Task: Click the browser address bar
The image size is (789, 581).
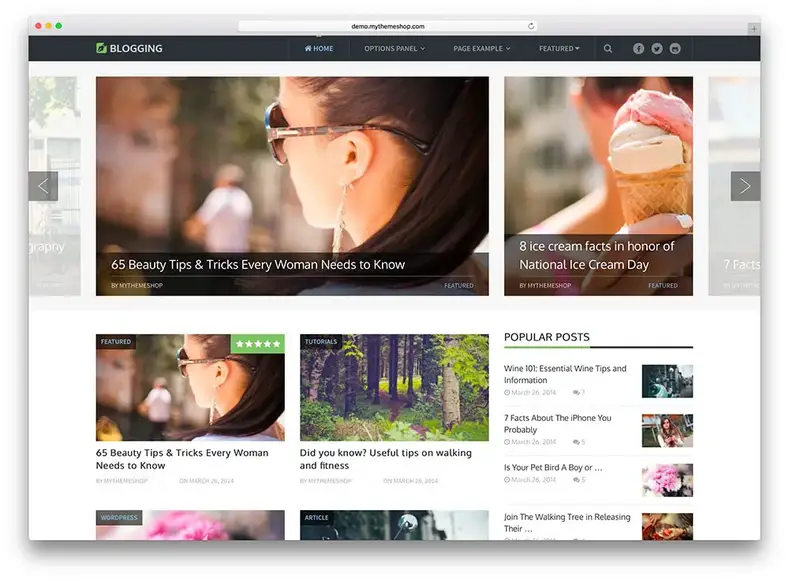Action: (x=387, y=26)
